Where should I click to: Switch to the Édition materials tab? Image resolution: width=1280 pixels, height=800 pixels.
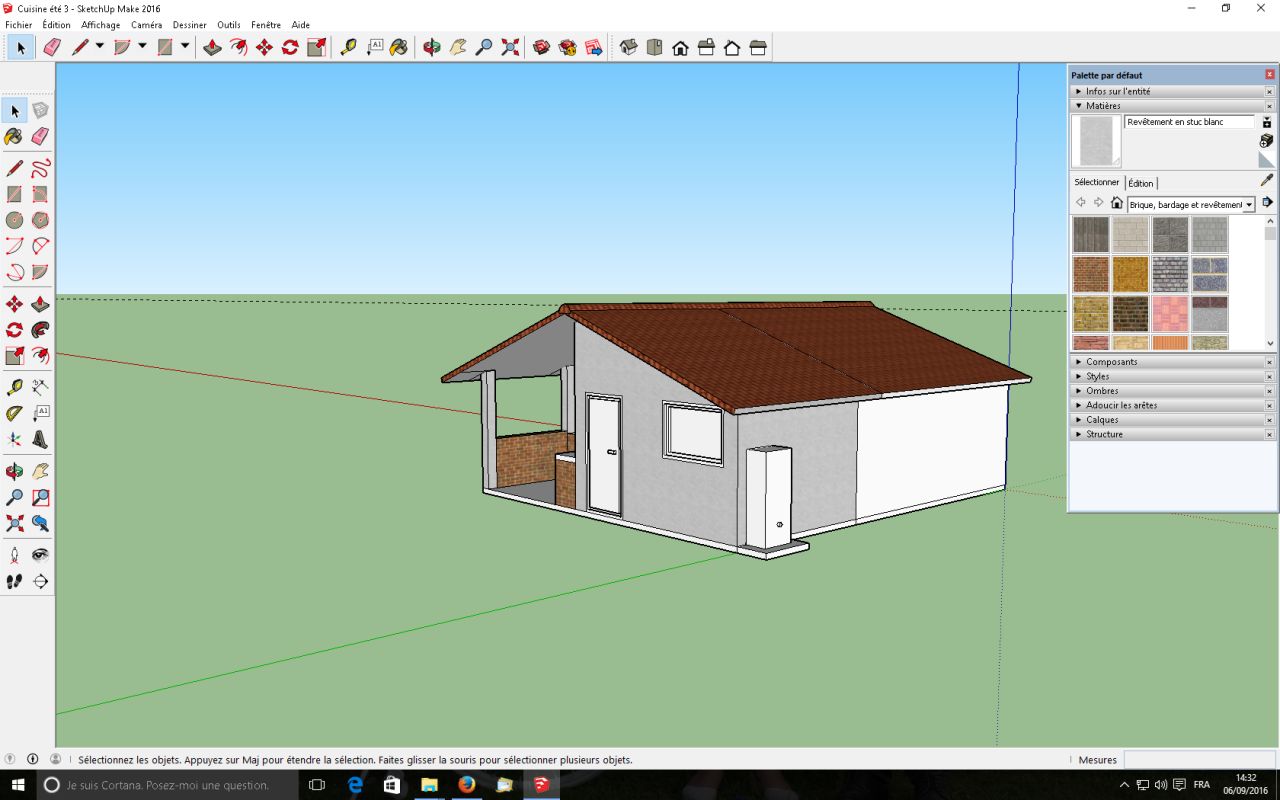(x=1141, y=183)
